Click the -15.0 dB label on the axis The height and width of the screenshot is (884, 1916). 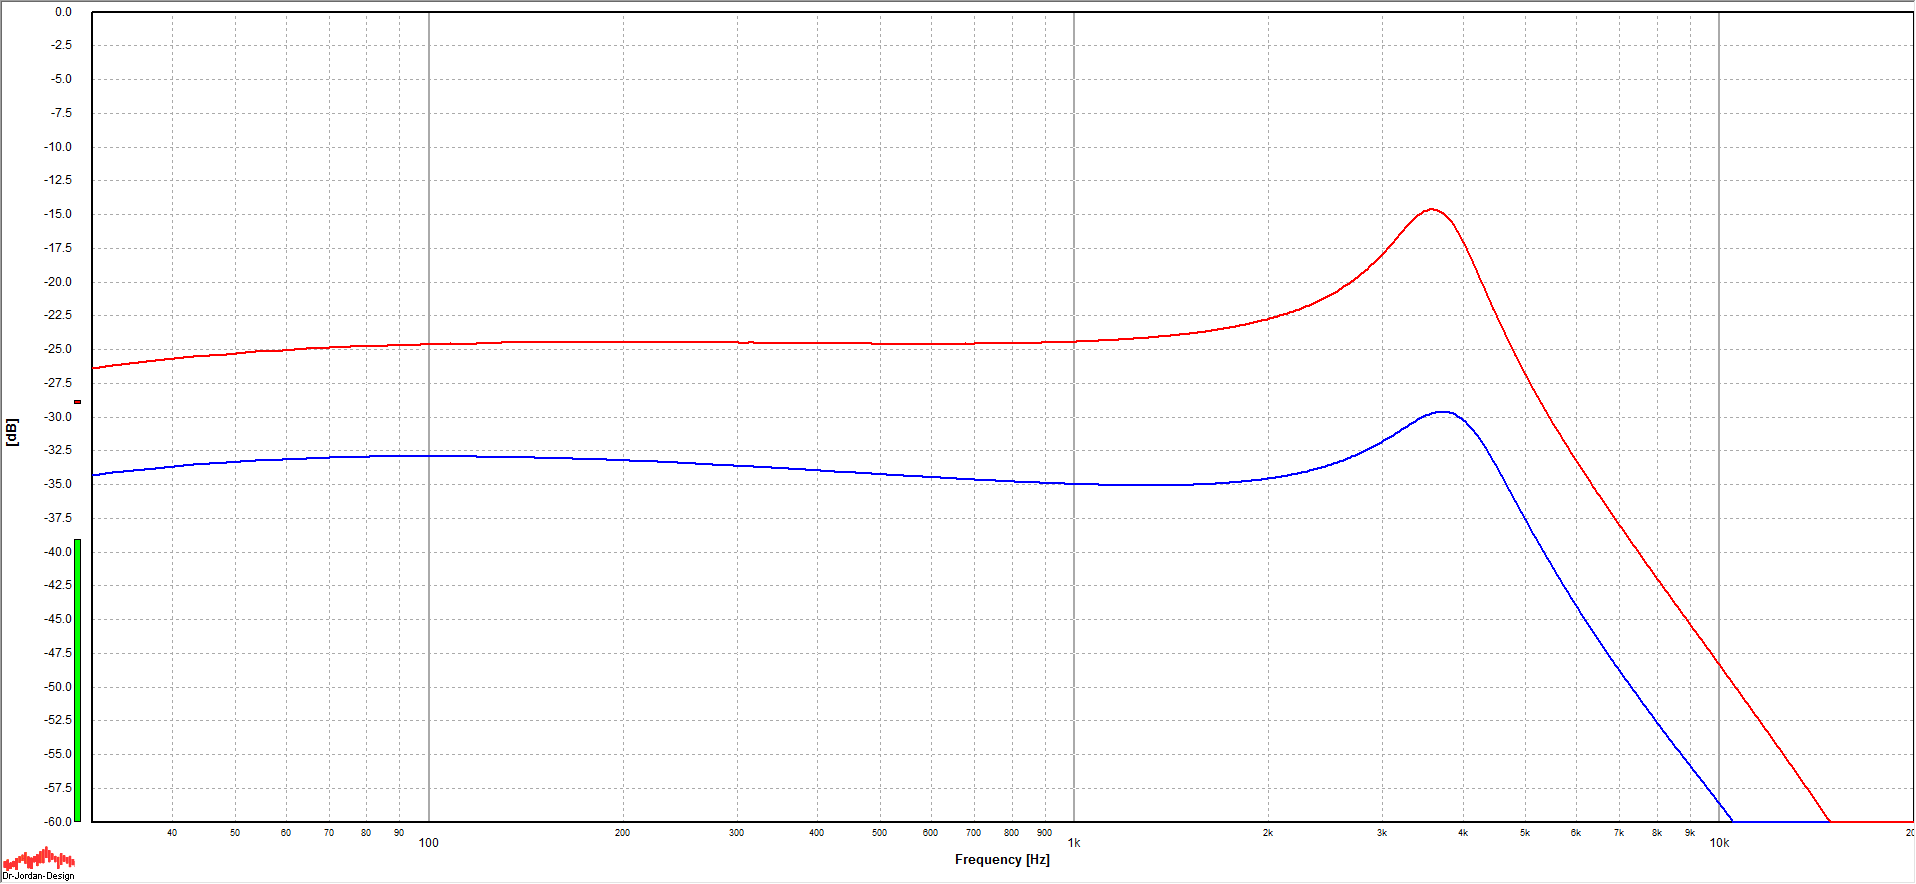[x=59, y=214]
